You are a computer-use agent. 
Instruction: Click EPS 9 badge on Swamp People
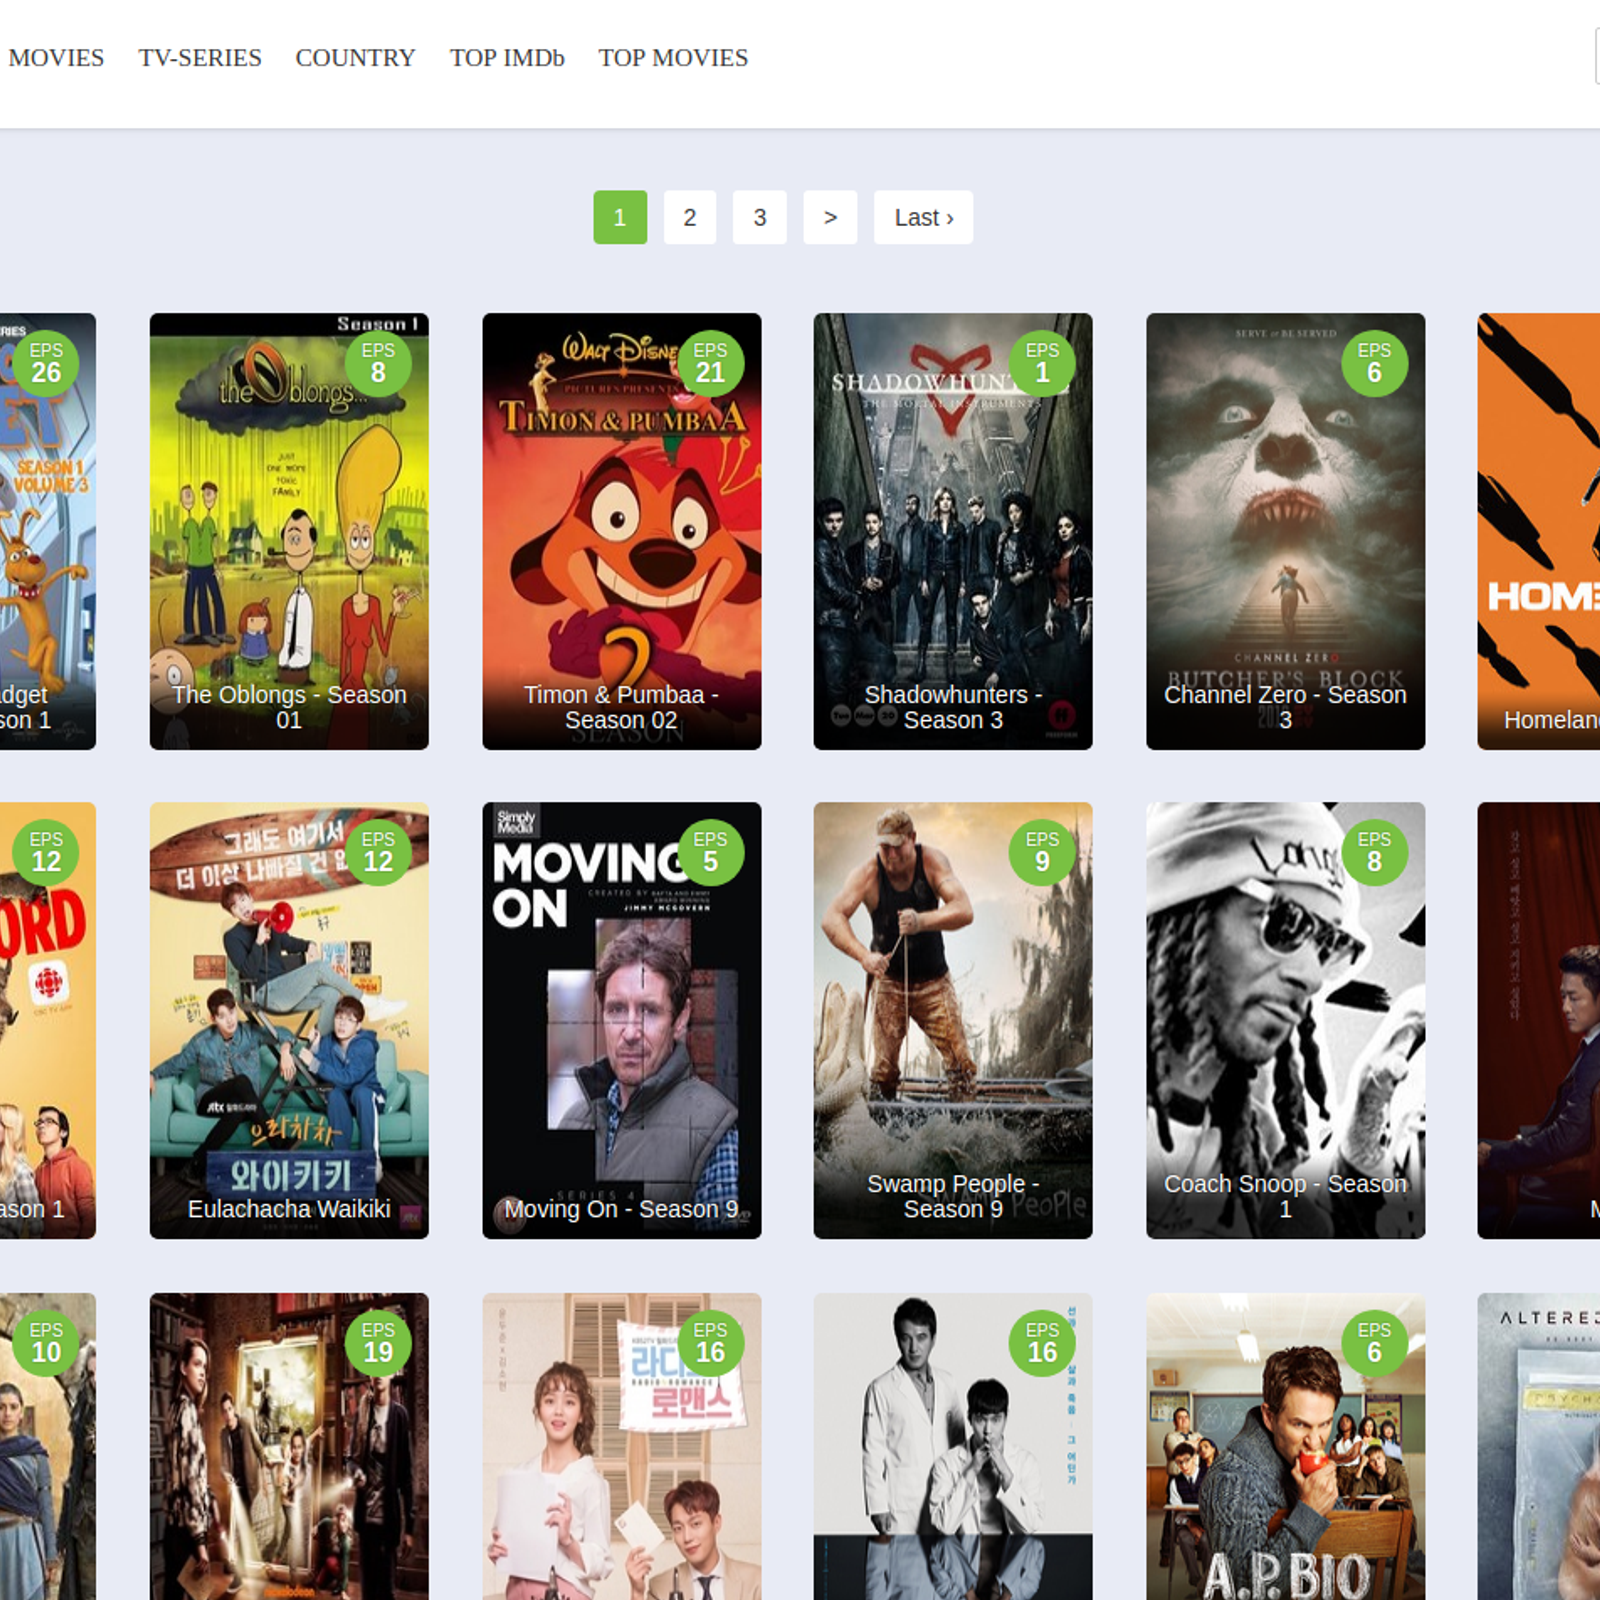(1042, 852)
